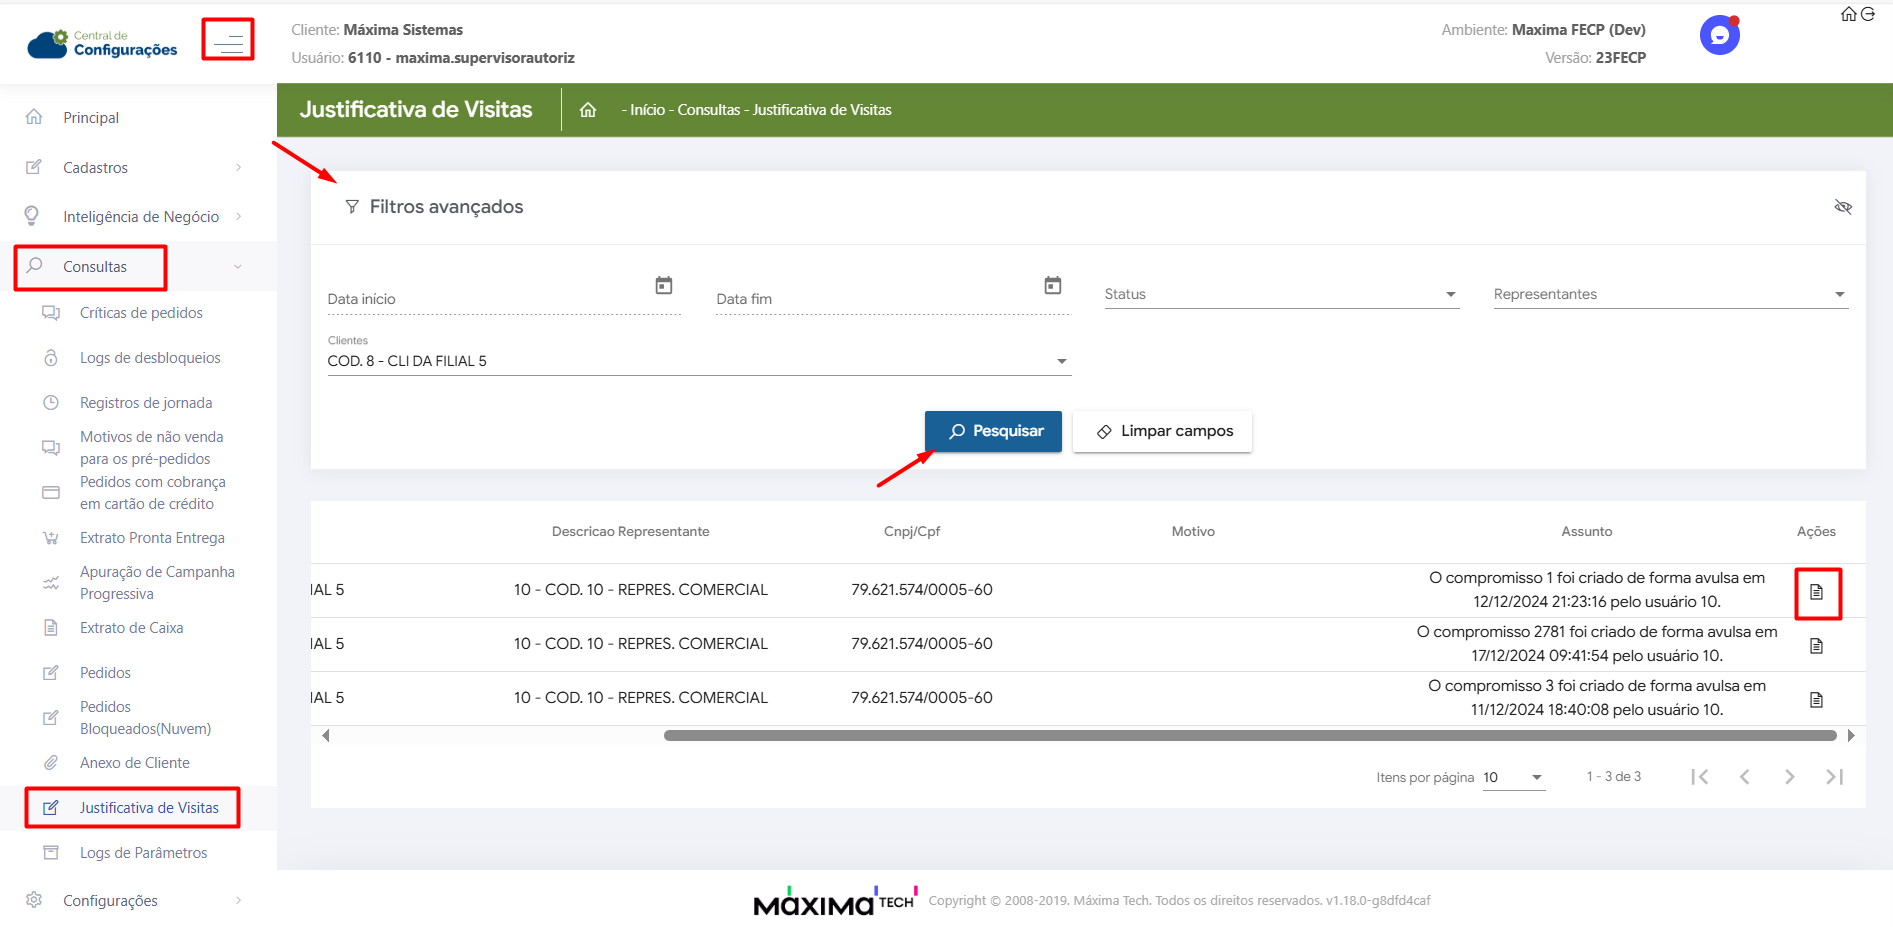Click the Pesquisar button
This screenshot has width=1893, height=927.
tap(993, 431)
